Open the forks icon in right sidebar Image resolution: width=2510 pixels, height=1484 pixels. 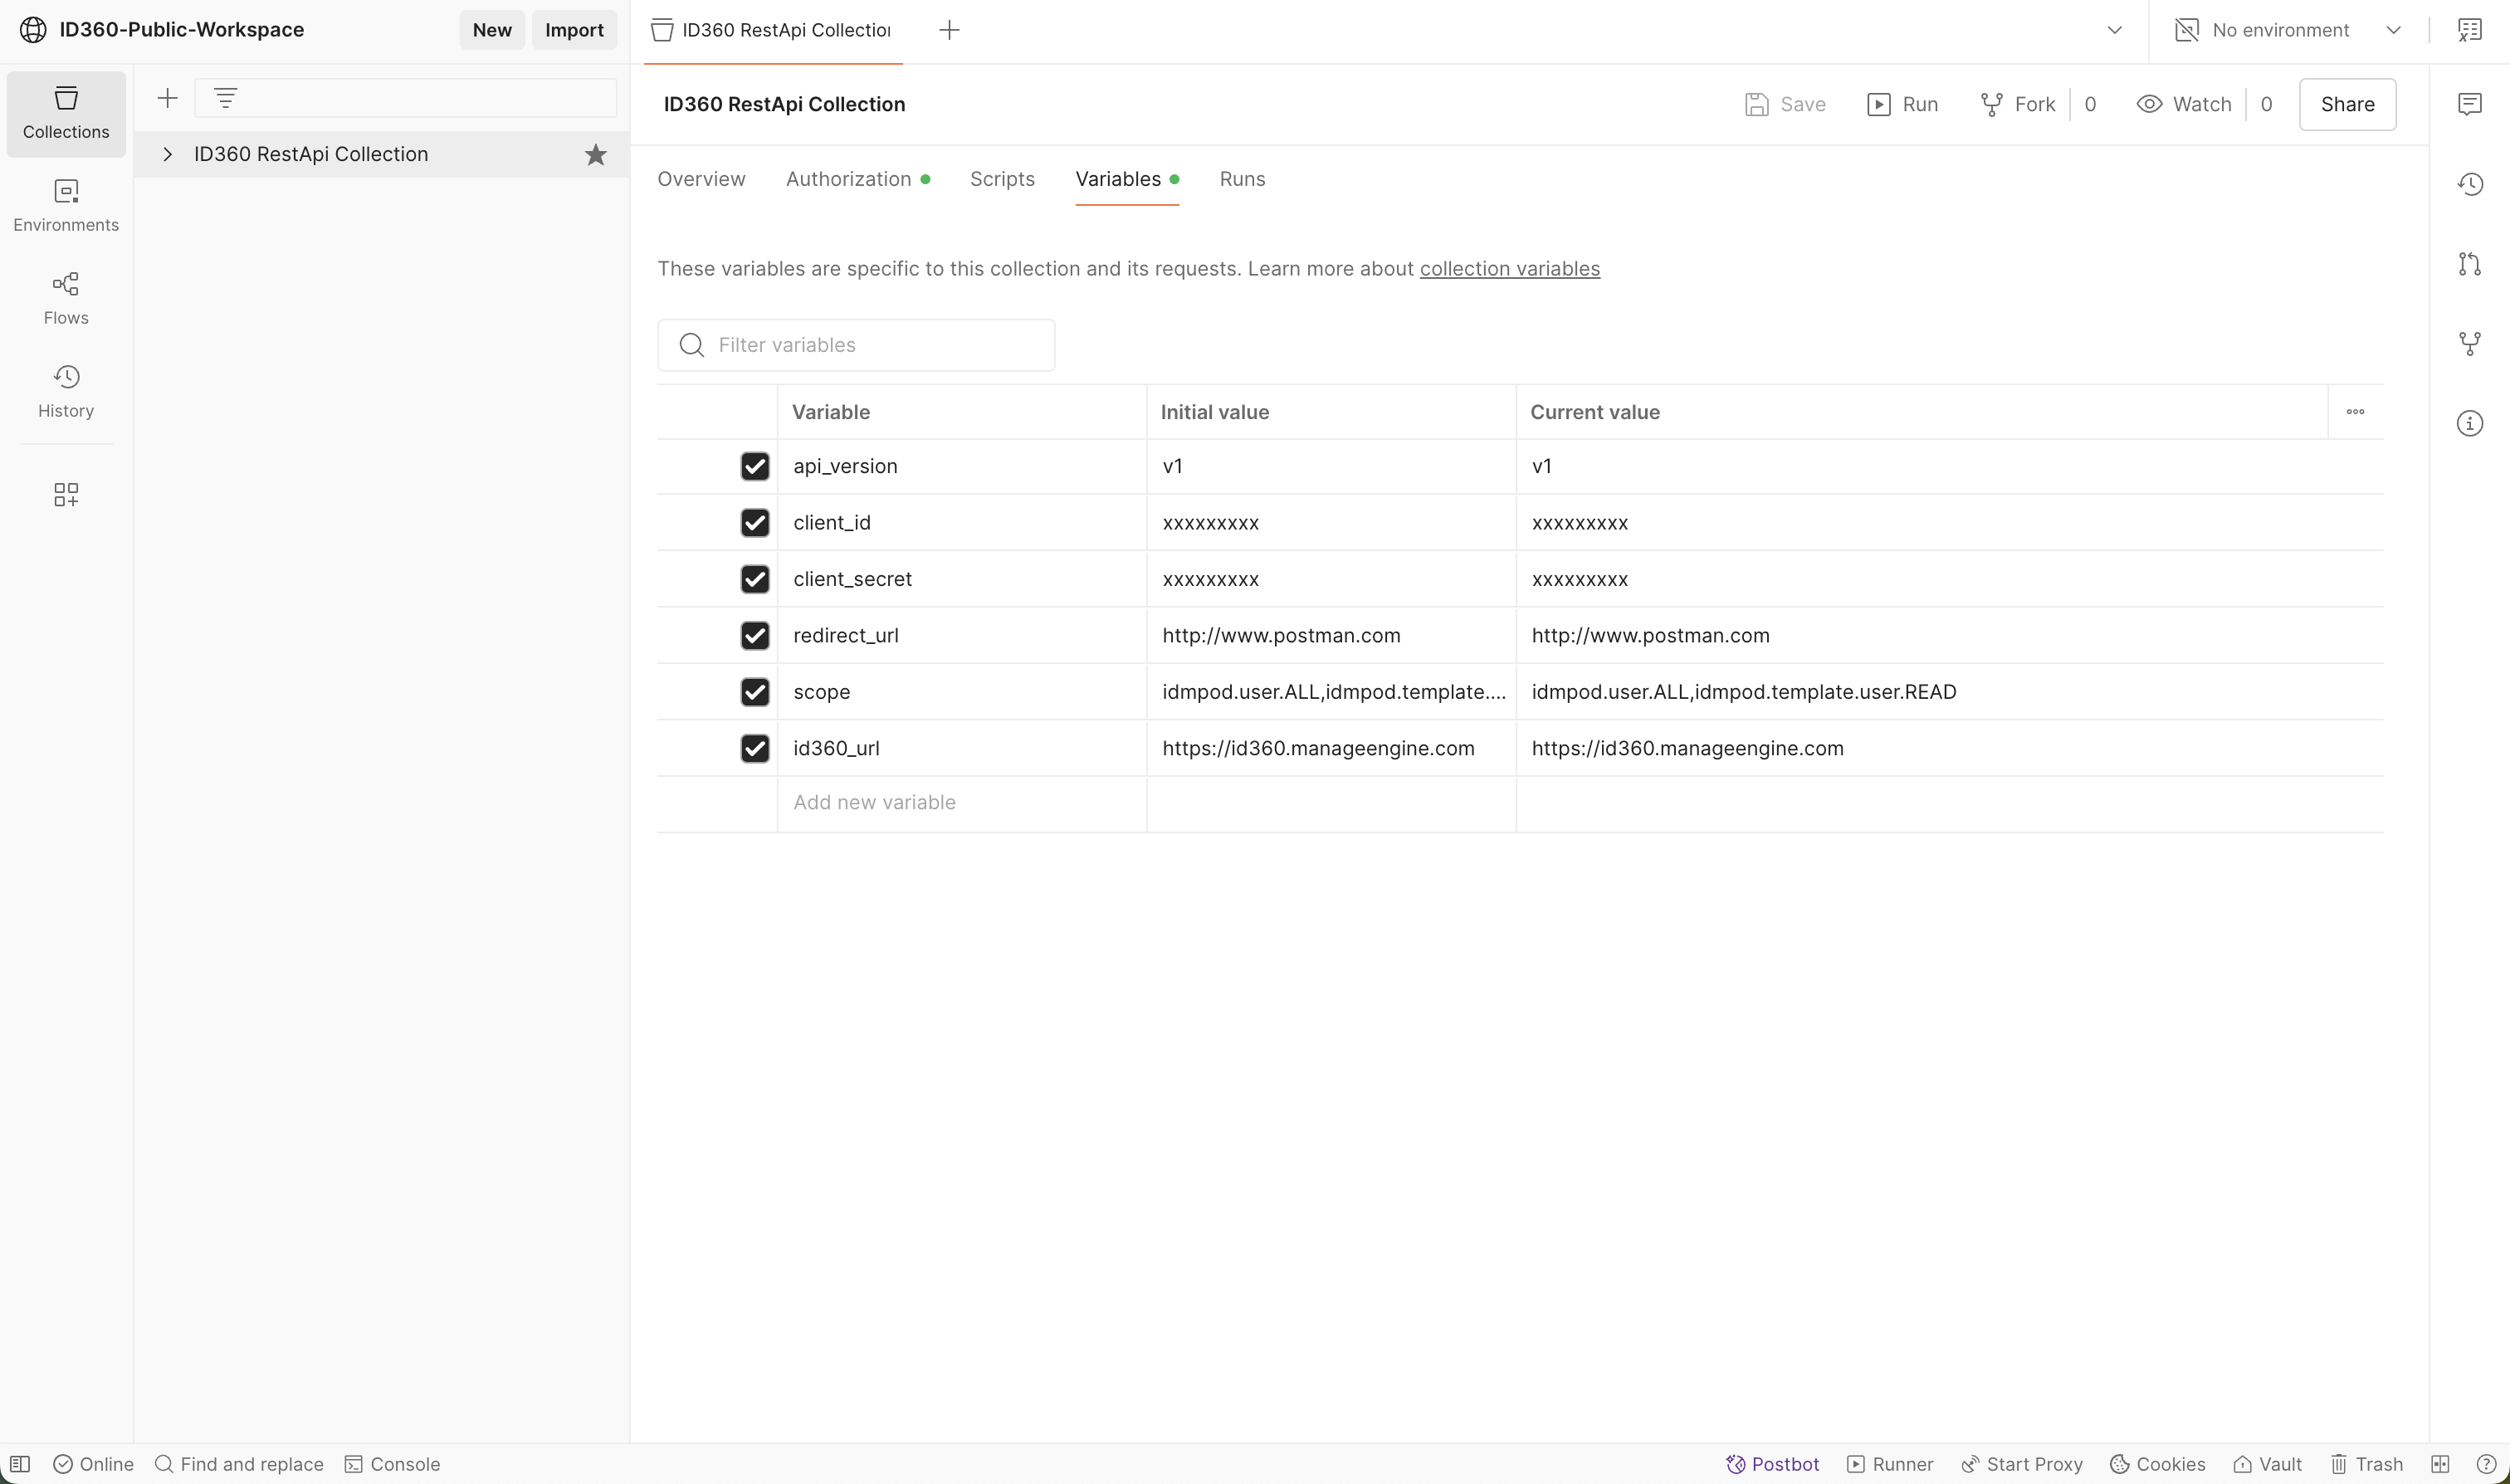tap(2470, 344)
